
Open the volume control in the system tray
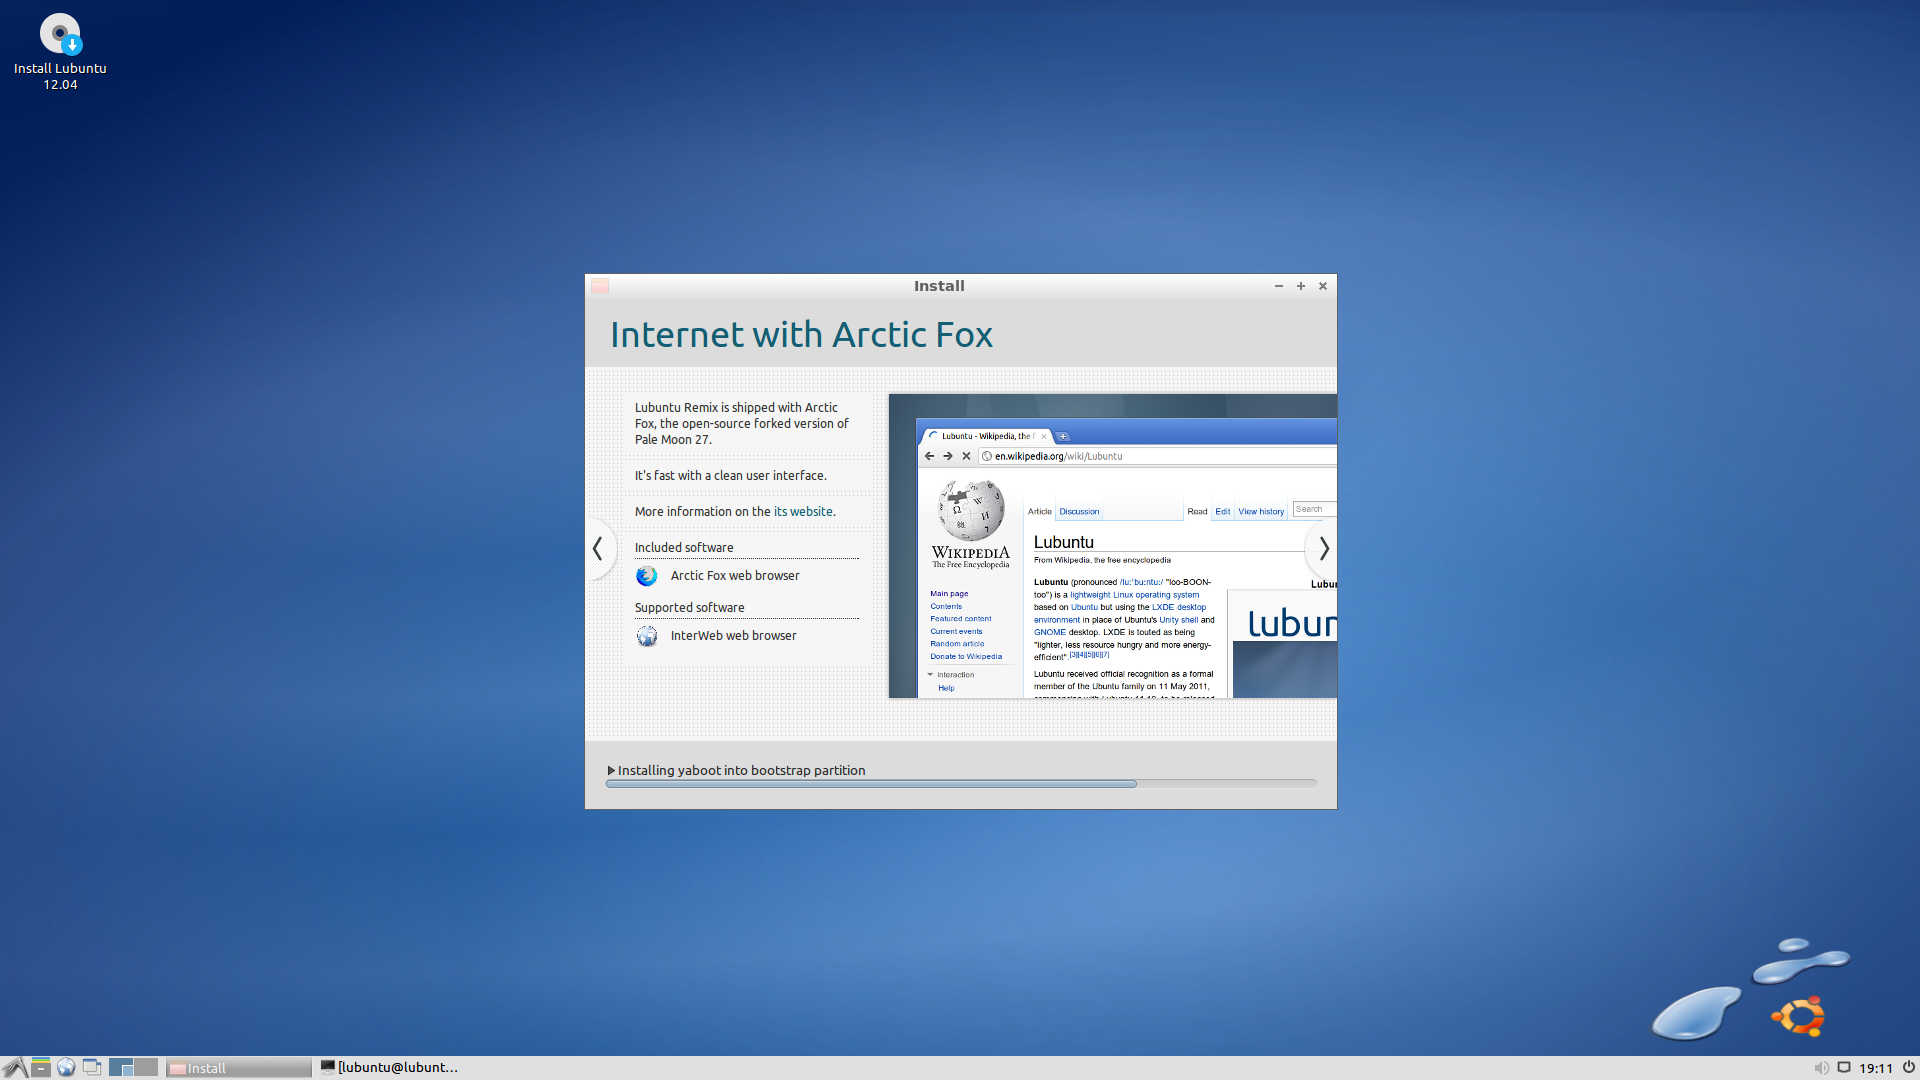tap(1822, 1068)
